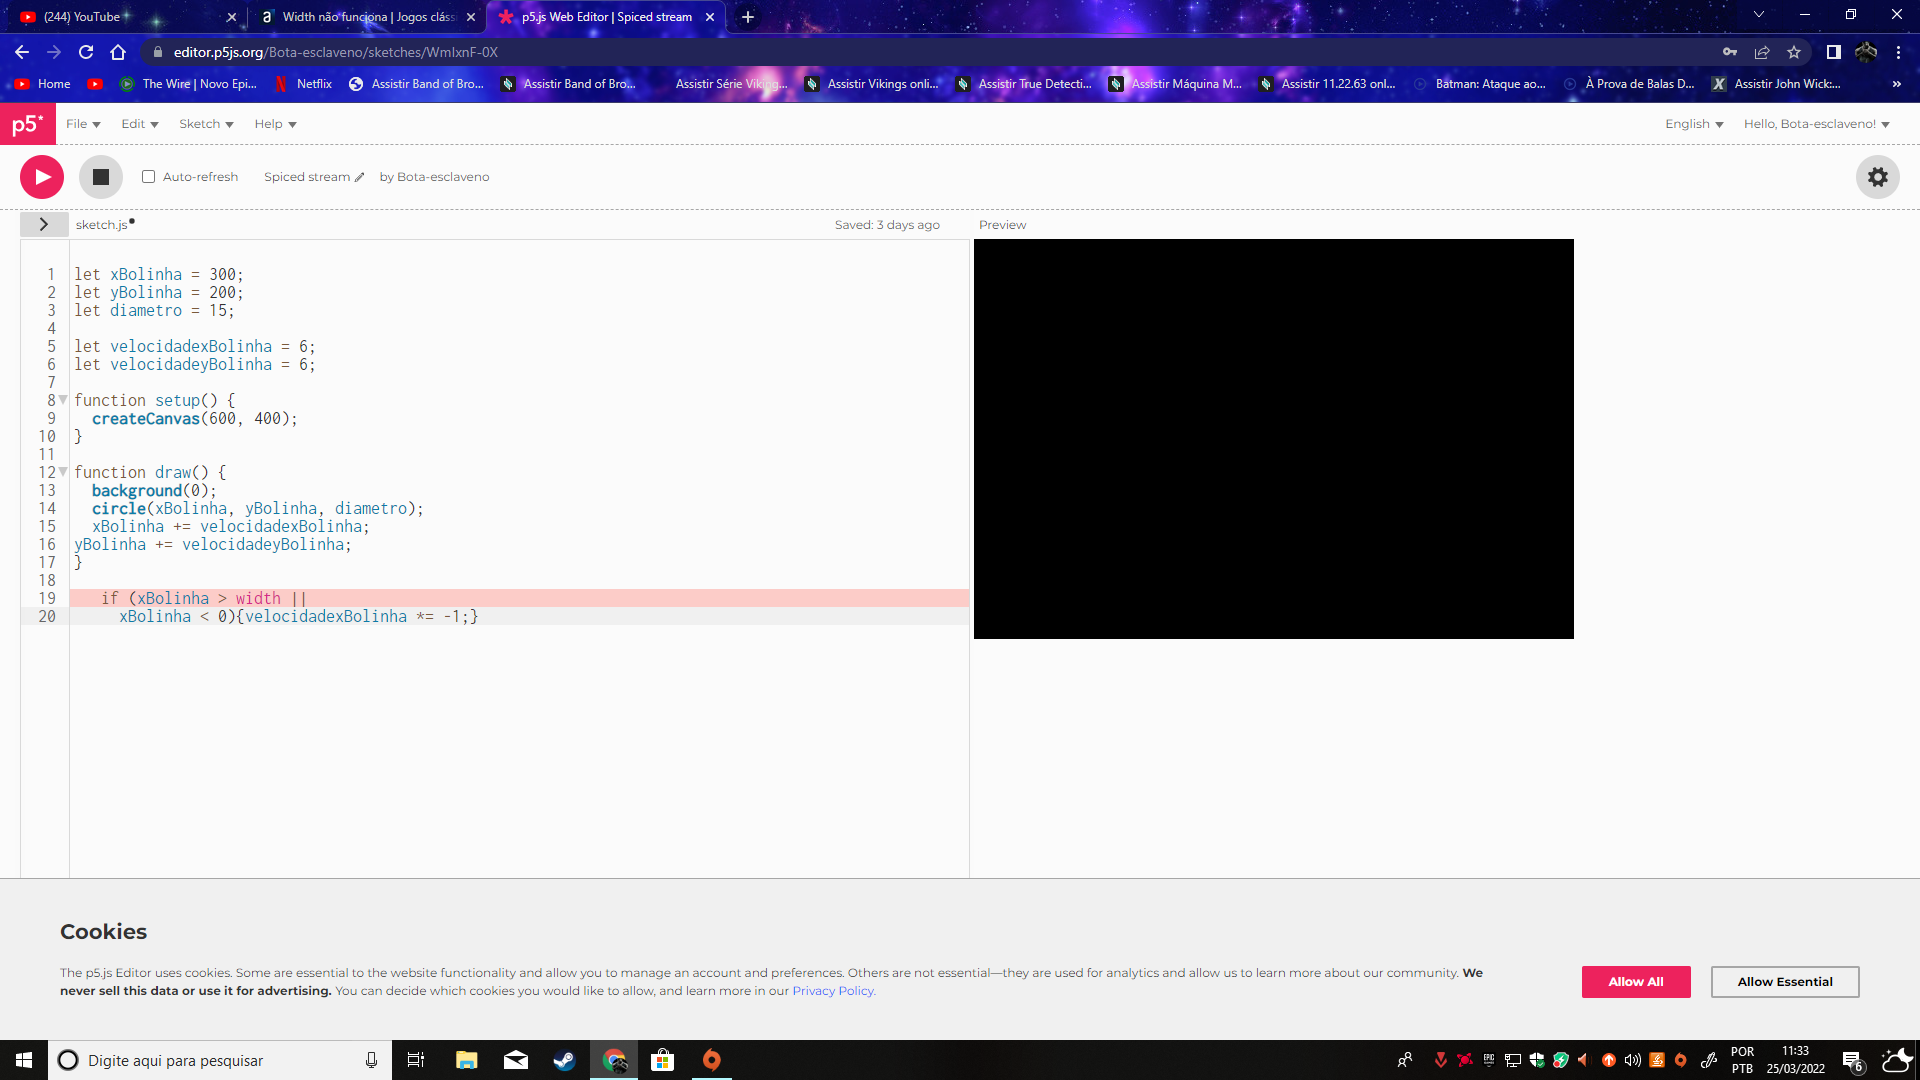Show more bookmarks chevron
1920x1080 pixels.
pos(1896,84)
